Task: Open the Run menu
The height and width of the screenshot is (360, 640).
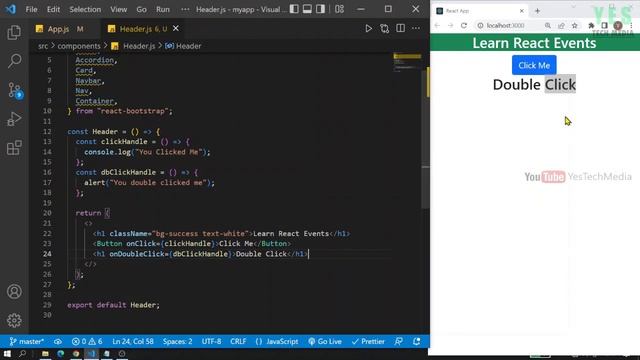Action: click(163, 9)
